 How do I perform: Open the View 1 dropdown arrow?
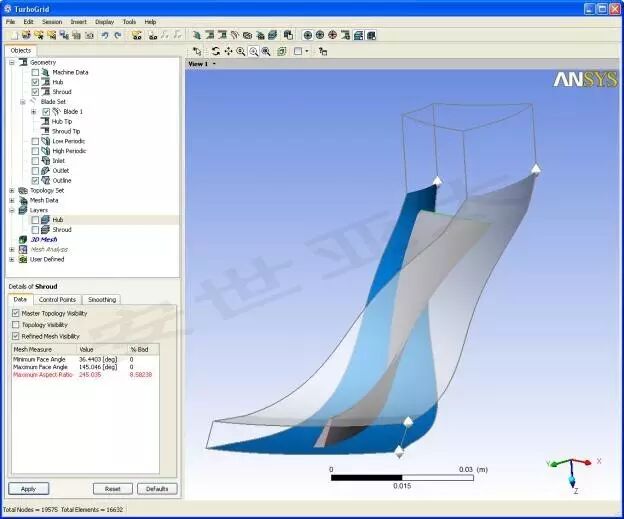point(214,64)
